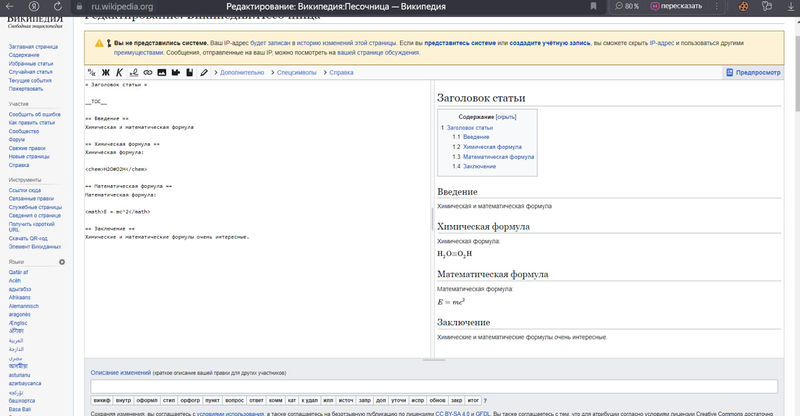Toggle wiki syntax highlighting icon
Viewport: 800px width, 416px height.
click(92, 72)
